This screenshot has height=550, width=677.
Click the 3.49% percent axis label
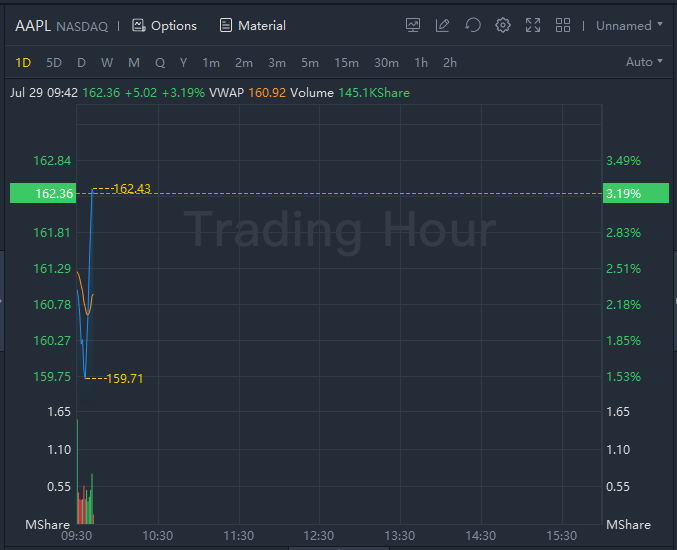(x=623, y=161)
